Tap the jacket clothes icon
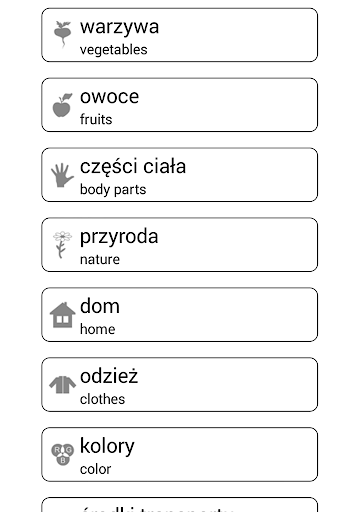Viewport: 360px width, 512px height. click(62, 385)
